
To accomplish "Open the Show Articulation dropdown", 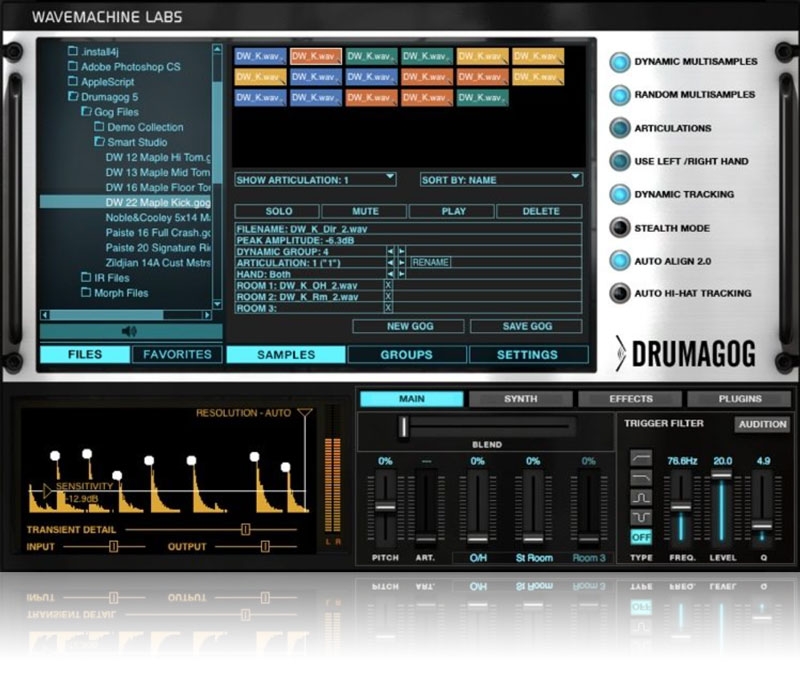I will (x=315, y=180).
